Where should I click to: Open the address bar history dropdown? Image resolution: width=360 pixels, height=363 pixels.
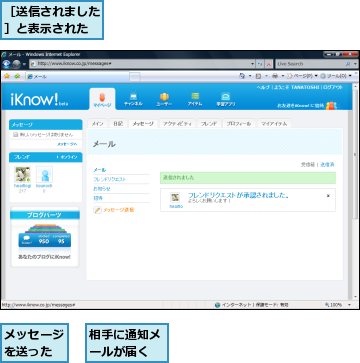[253, 64]
